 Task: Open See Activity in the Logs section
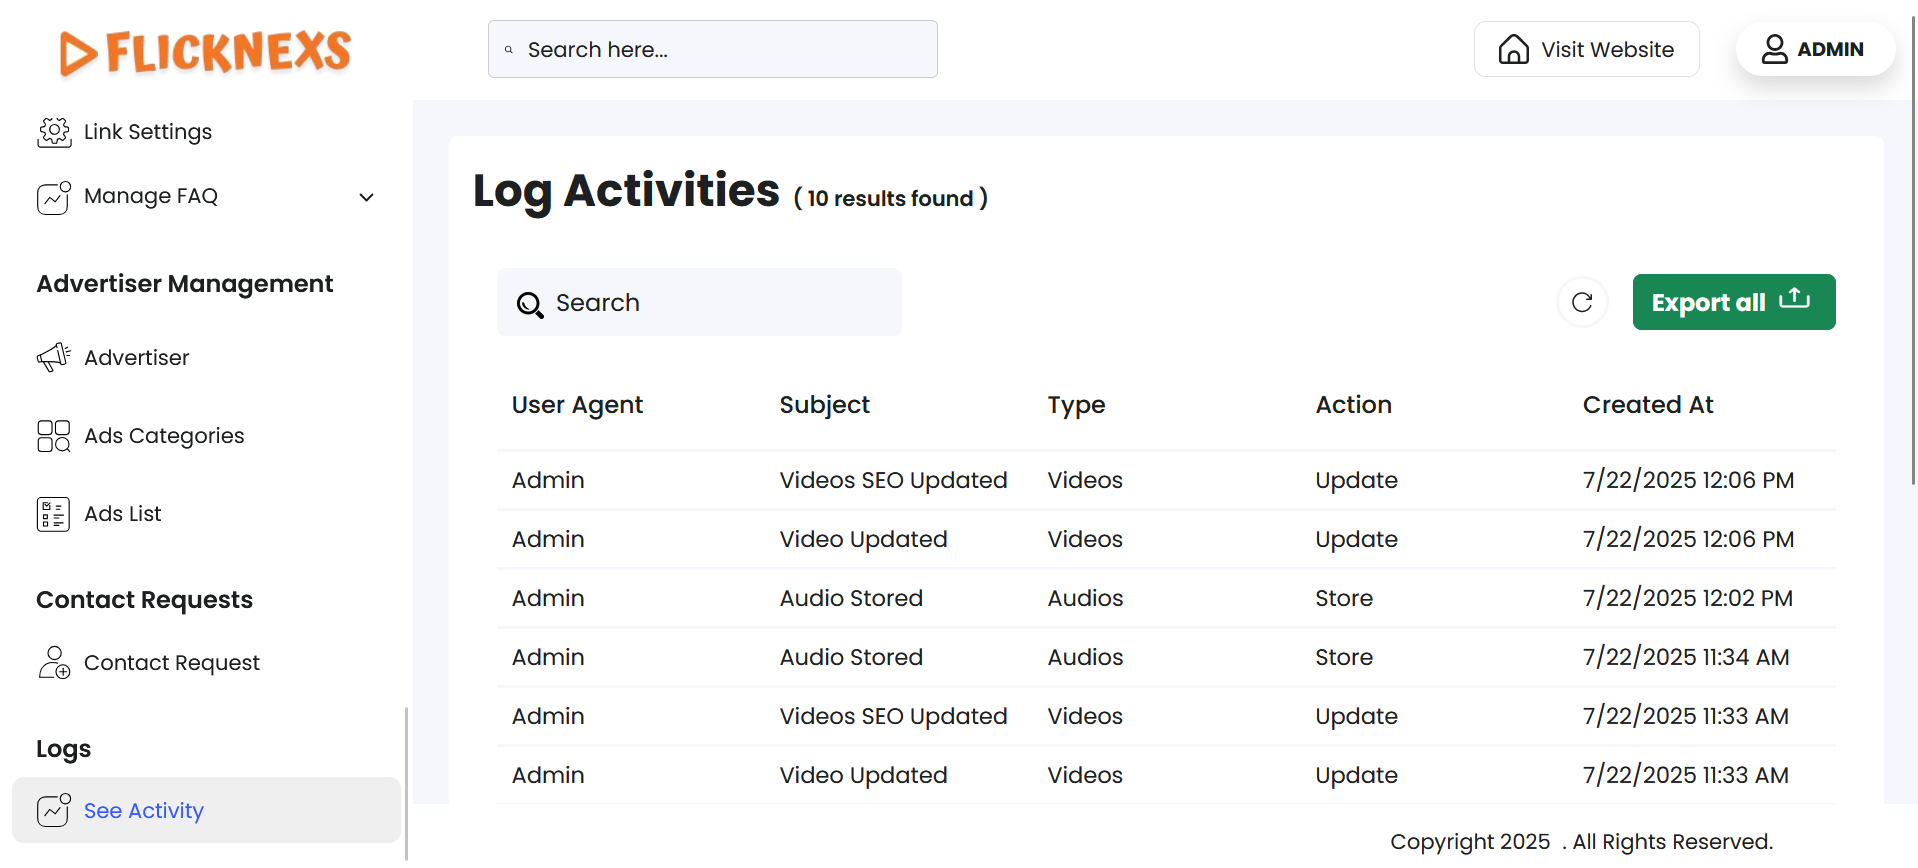tap(144, 811)
